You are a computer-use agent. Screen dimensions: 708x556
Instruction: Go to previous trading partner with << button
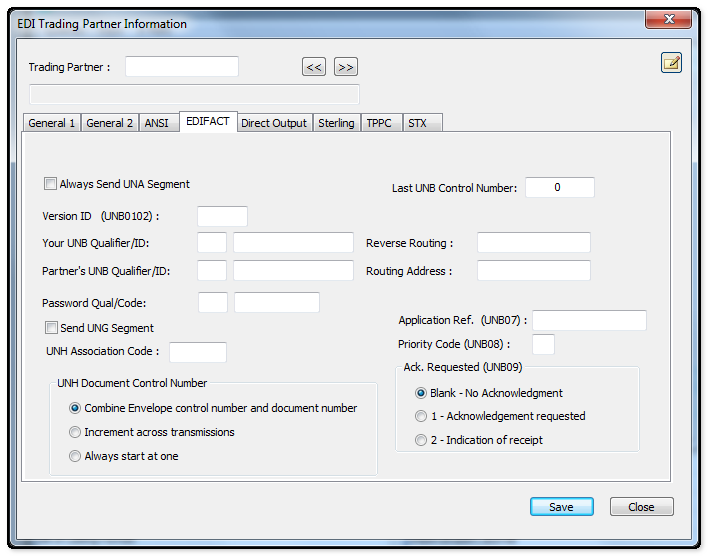(x=314, y=67)
